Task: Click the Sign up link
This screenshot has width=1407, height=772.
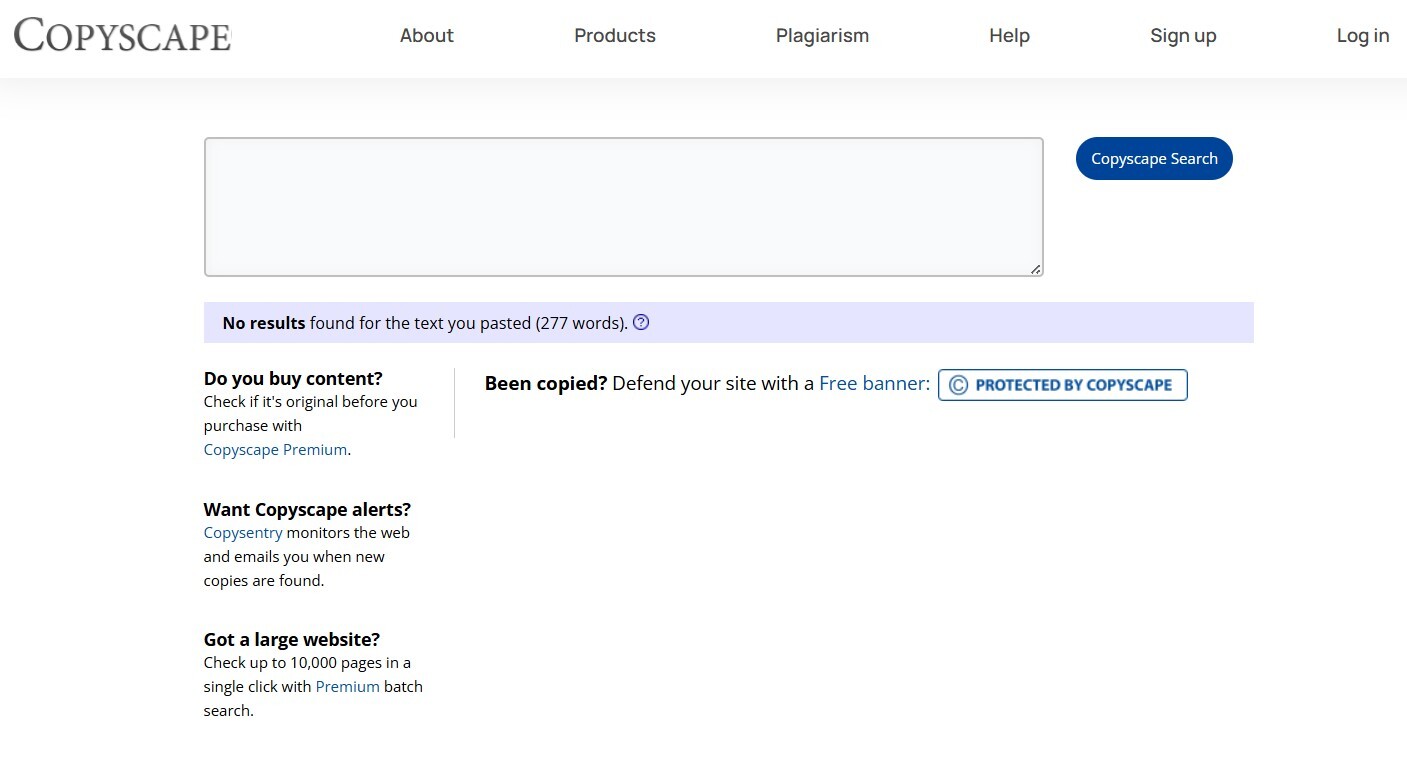Action: [x=1183, y=36]
